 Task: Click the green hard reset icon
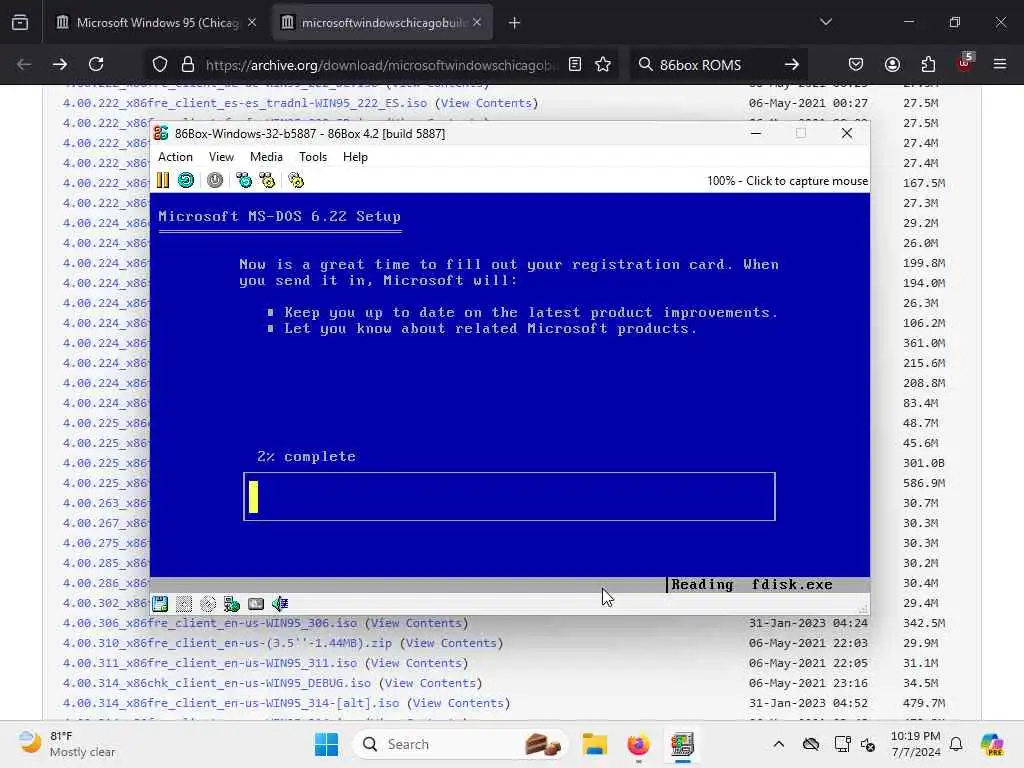click(186, 180)
